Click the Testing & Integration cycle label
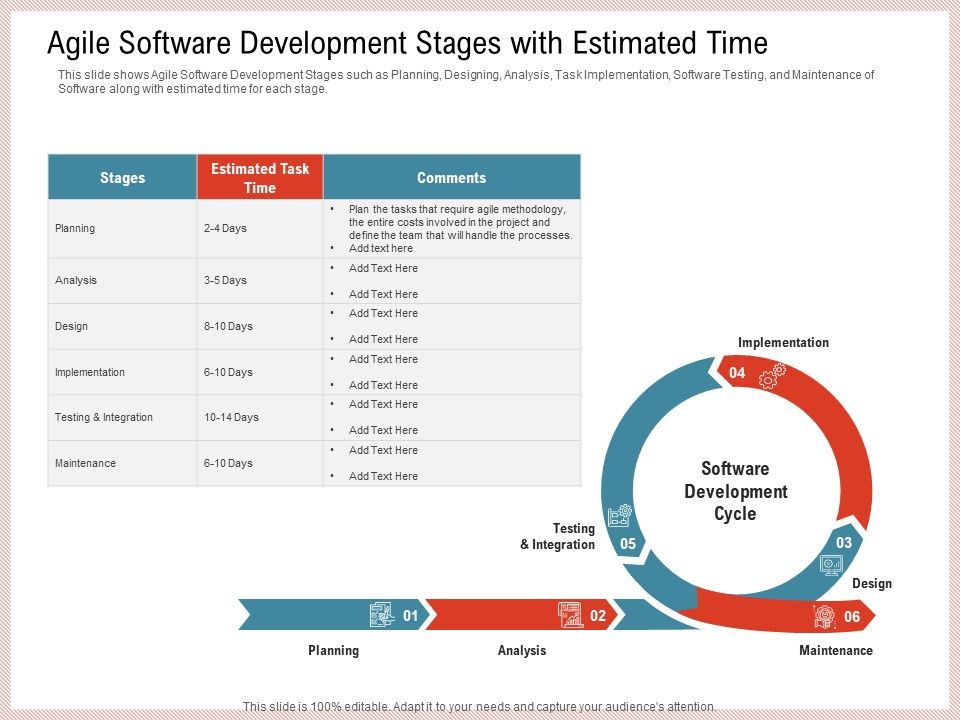This screenshot has width=960, height=720. (557, 536)
